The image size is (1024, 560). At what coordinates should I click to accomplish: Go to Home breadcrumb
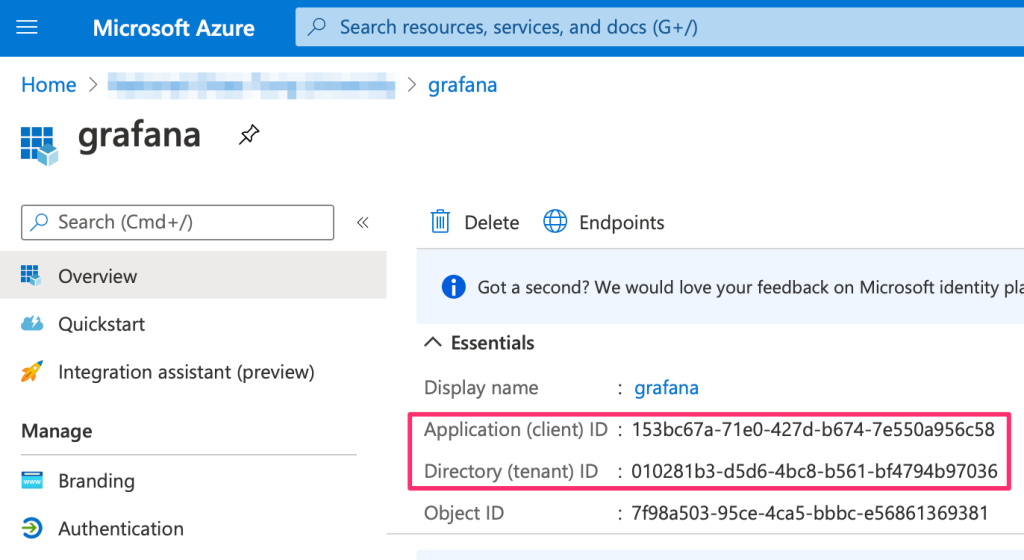coord(49,85)
